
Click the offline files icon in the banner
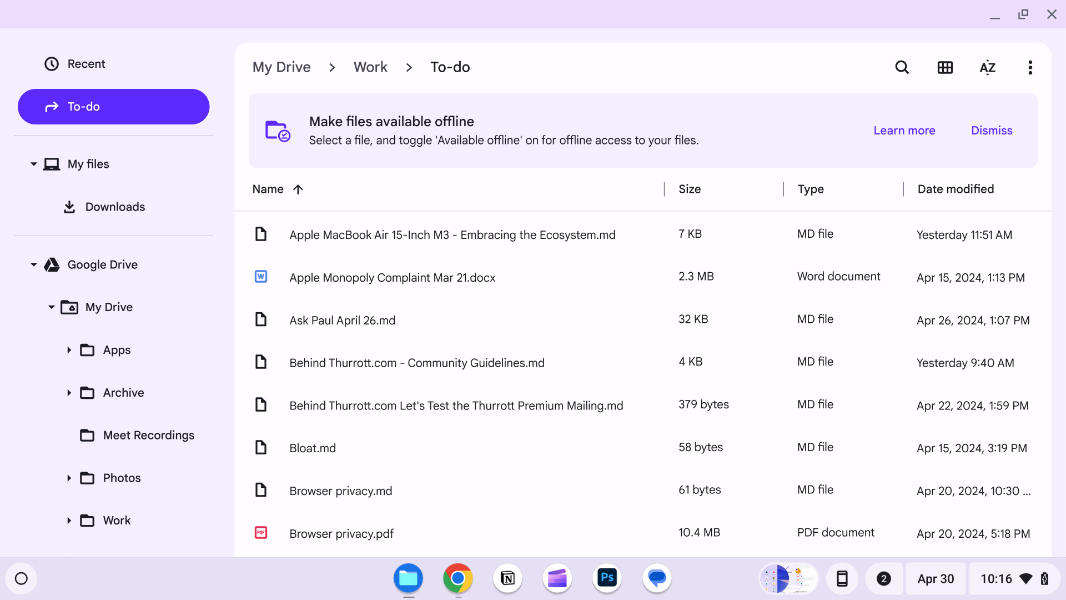pos(277,129)
